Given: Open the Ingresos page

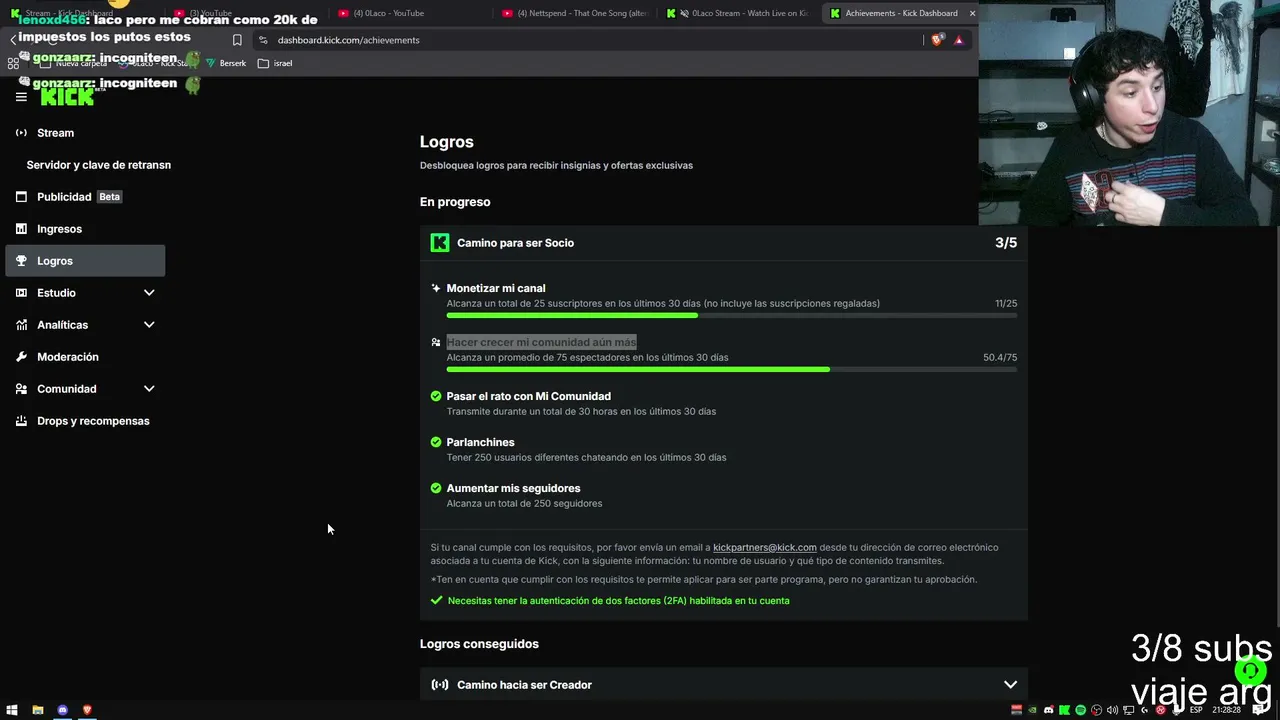Looking at the screenshot, I should point(85,229).
